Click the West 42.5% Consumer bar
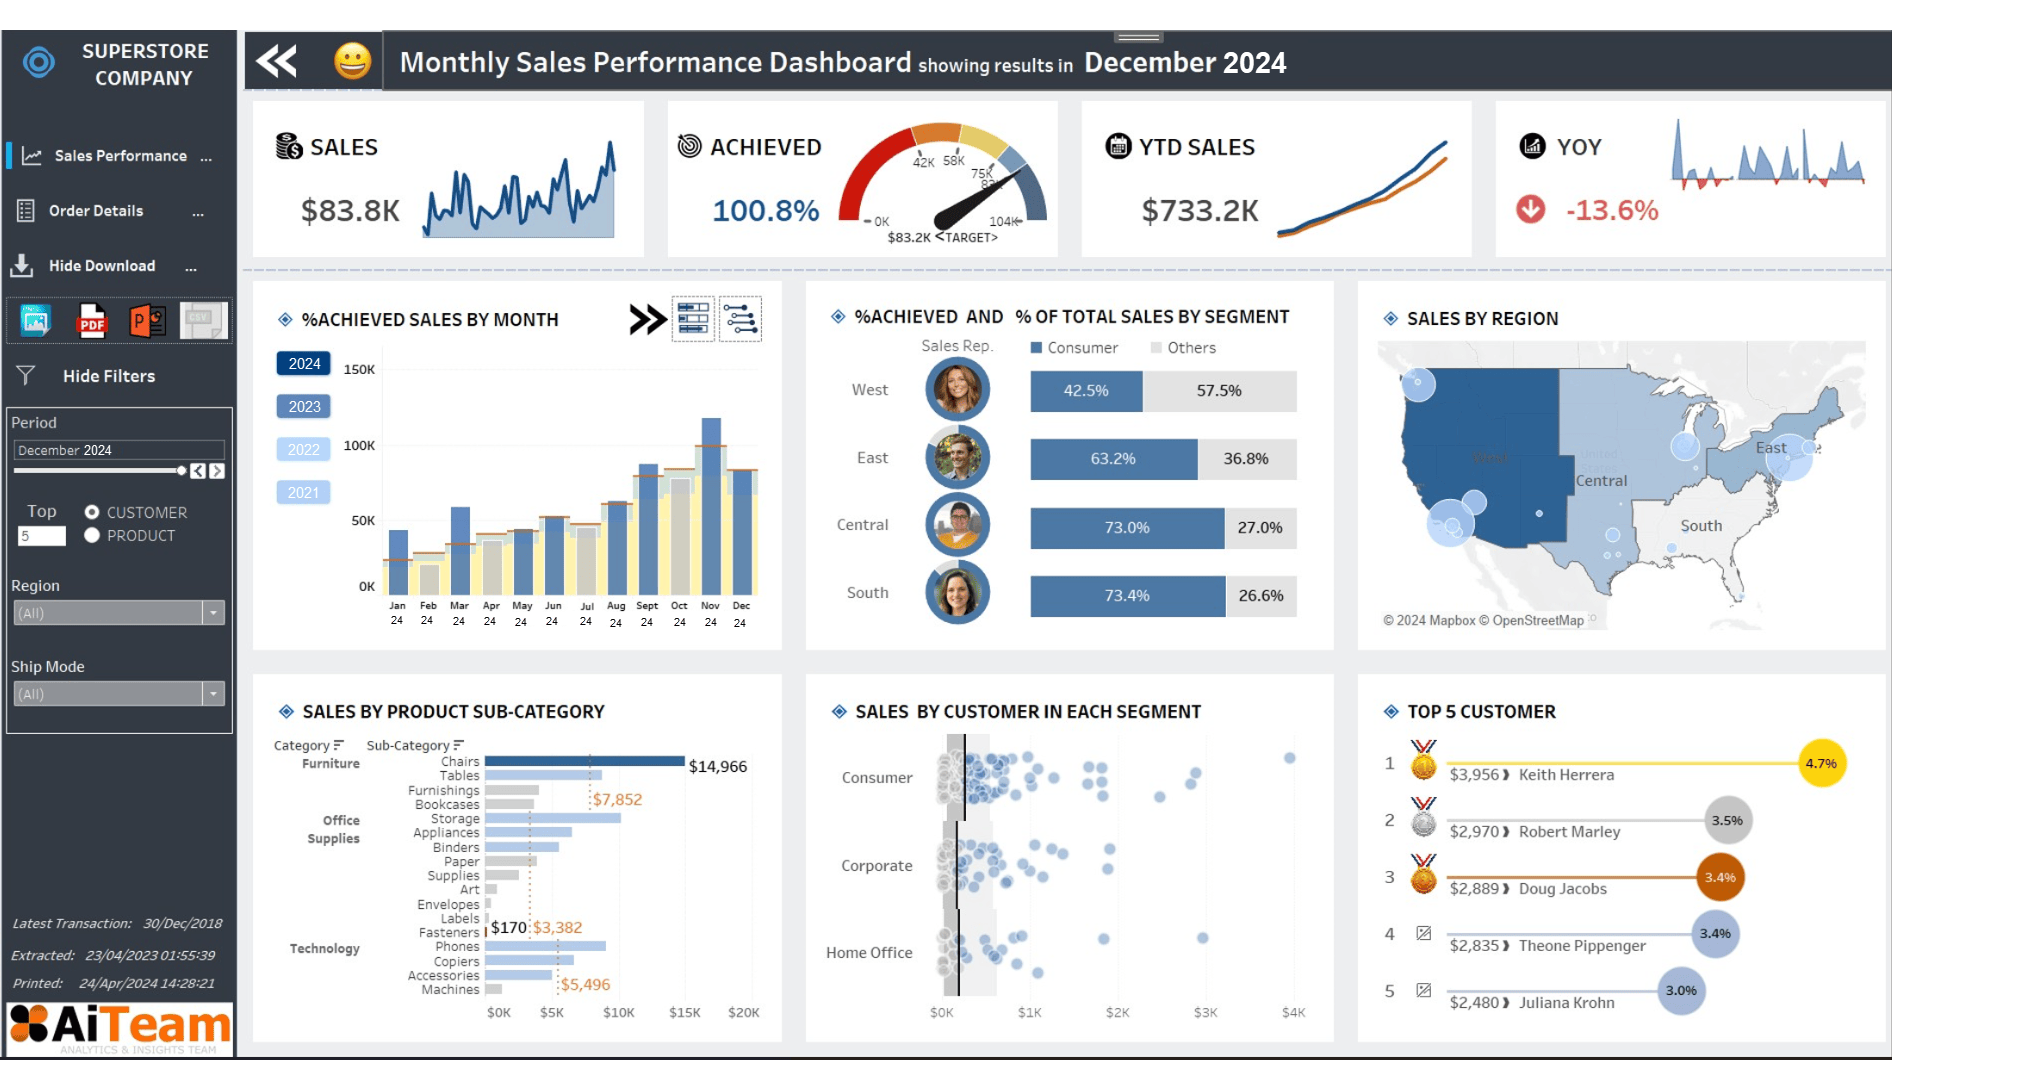 click(x=1086, y=391)
